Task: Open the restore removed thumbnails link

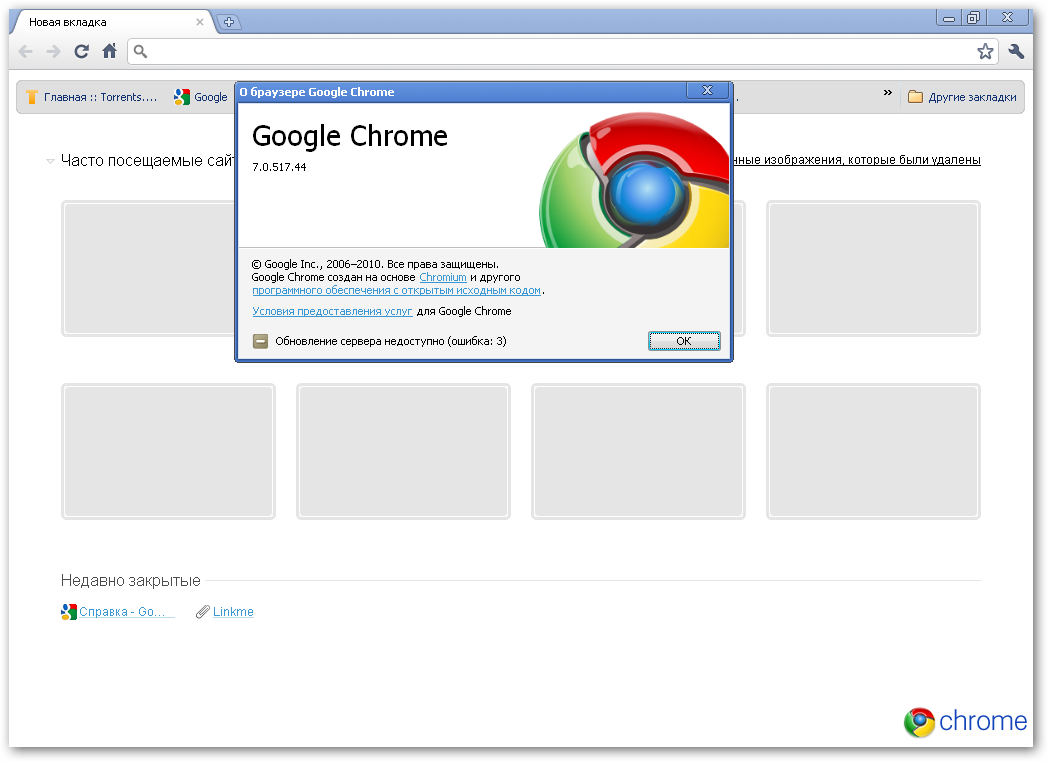Action: click(857, 160)
